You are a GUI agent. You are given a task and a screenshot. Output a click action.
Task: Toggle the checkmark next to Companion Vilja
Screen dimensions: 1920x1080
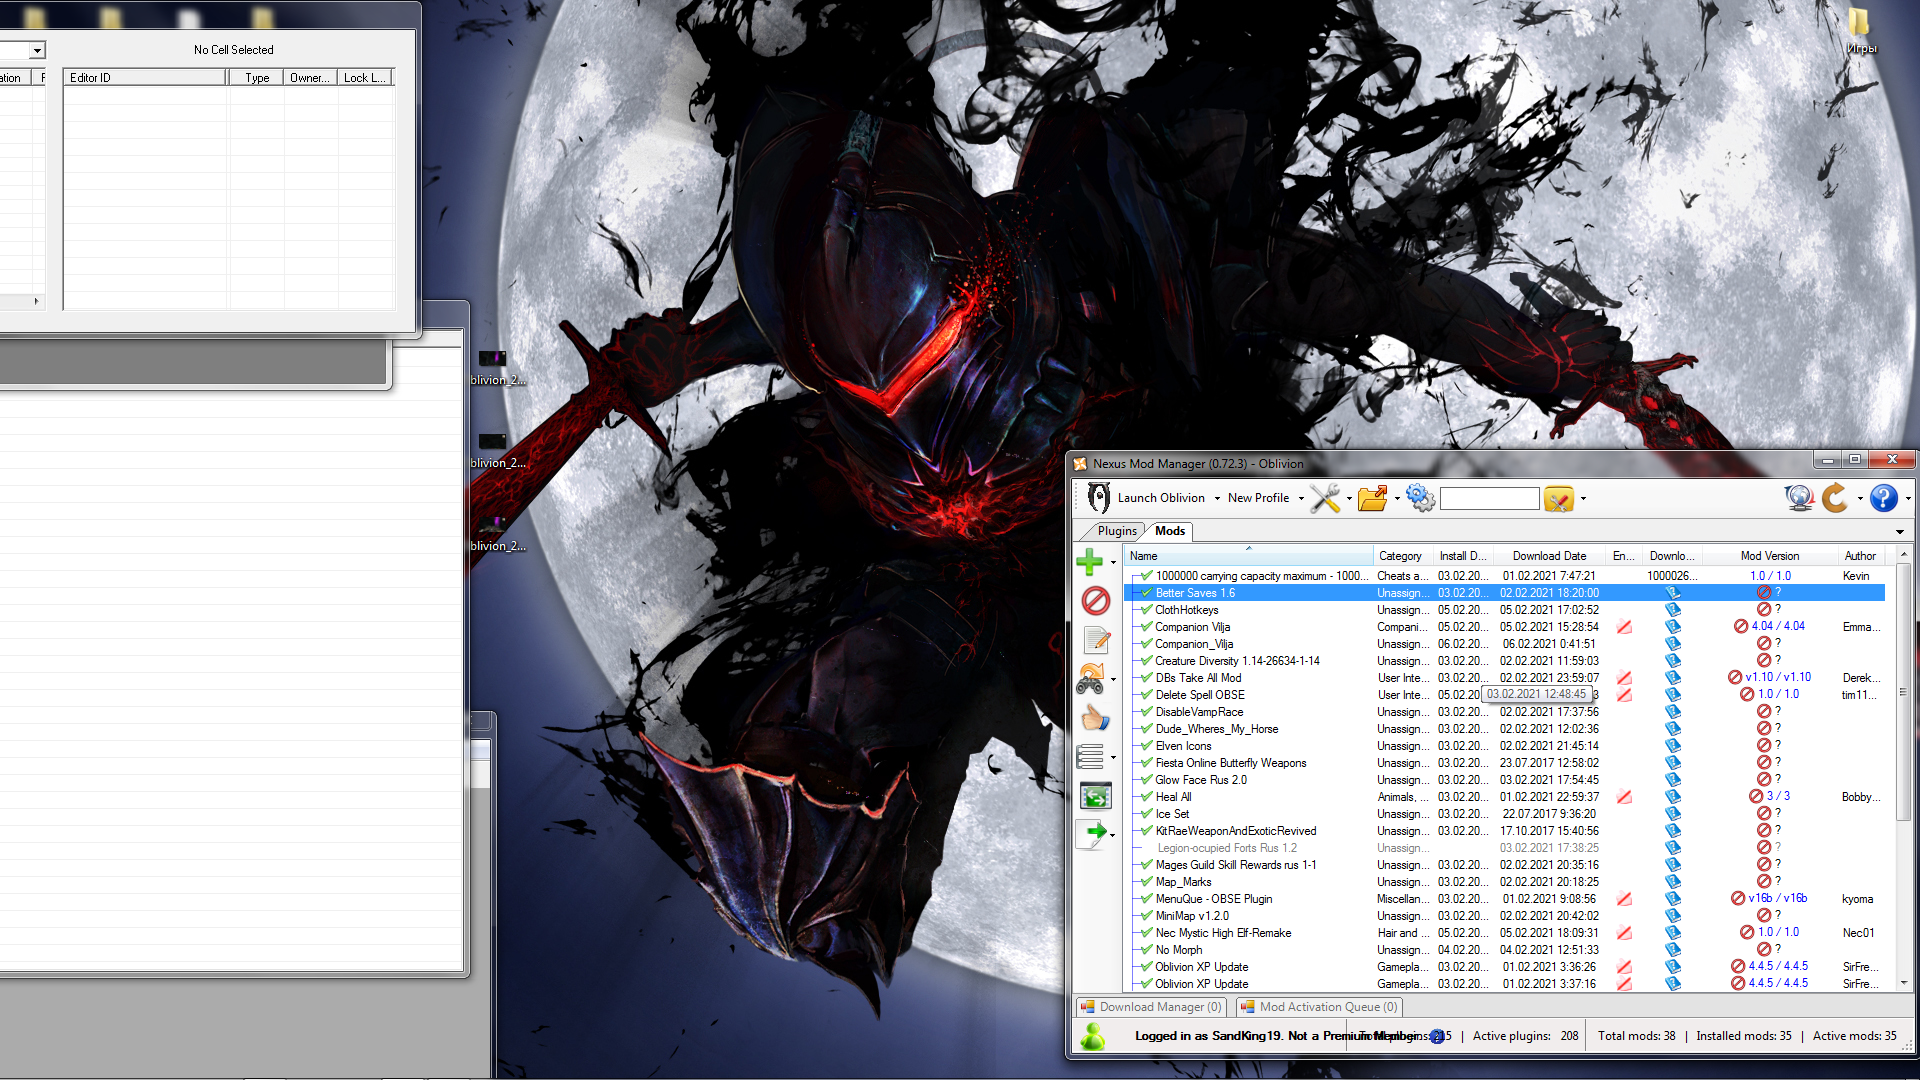[x=1146, y=627]
